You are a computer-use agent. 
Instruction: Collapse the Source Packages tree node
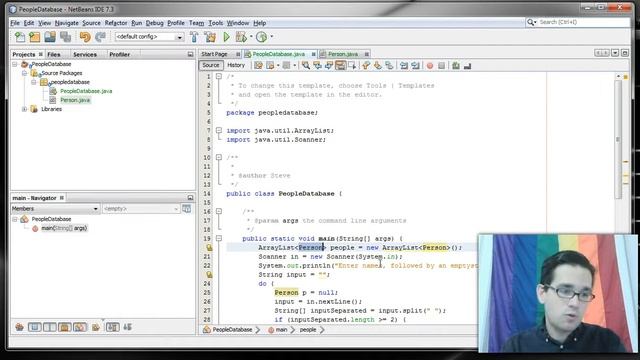click(x=24, y=73)
